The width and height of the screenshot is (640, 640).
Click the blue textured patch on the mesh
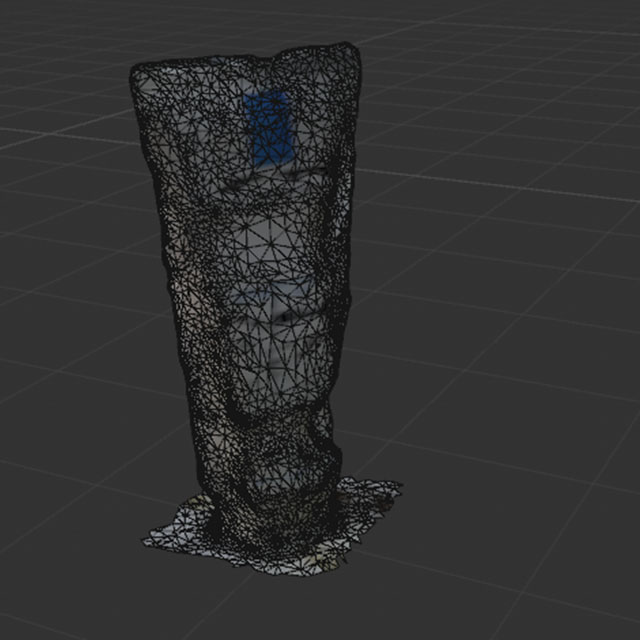click(x=269, y=127)
